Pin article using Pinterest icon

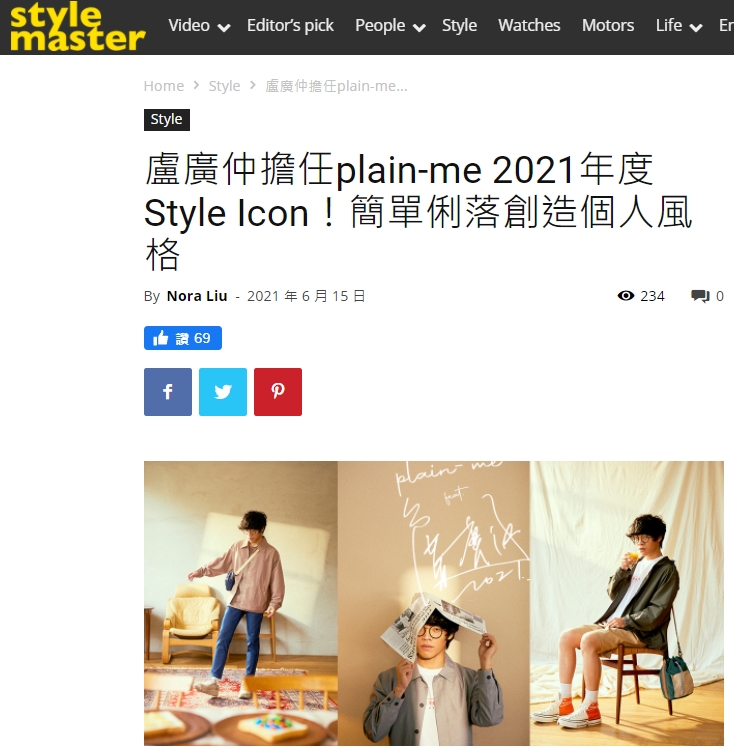[x=278, y=392]
